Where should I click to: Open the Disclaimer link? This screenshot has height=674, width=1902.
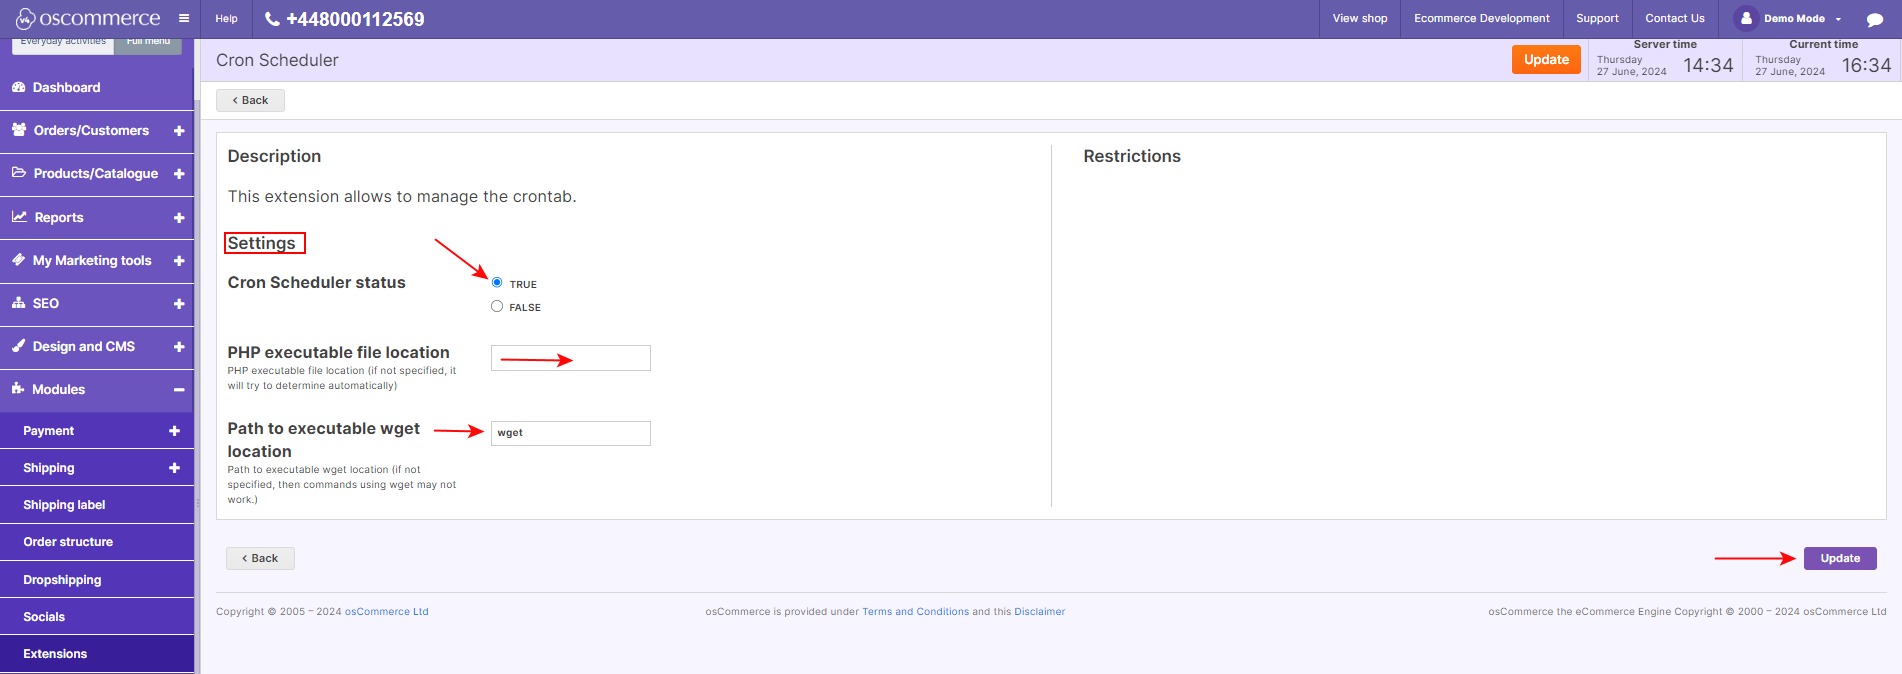click(1040, 612)
